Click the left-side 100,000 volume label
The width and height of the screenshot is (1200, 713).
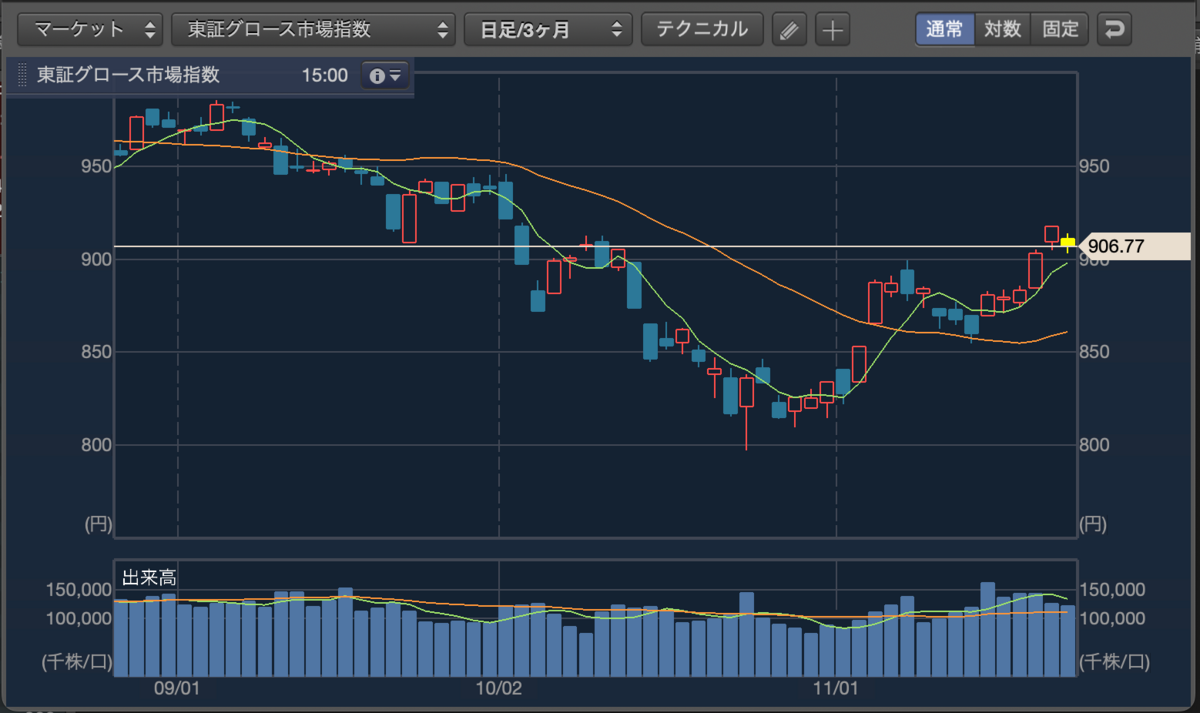[77, 618]
